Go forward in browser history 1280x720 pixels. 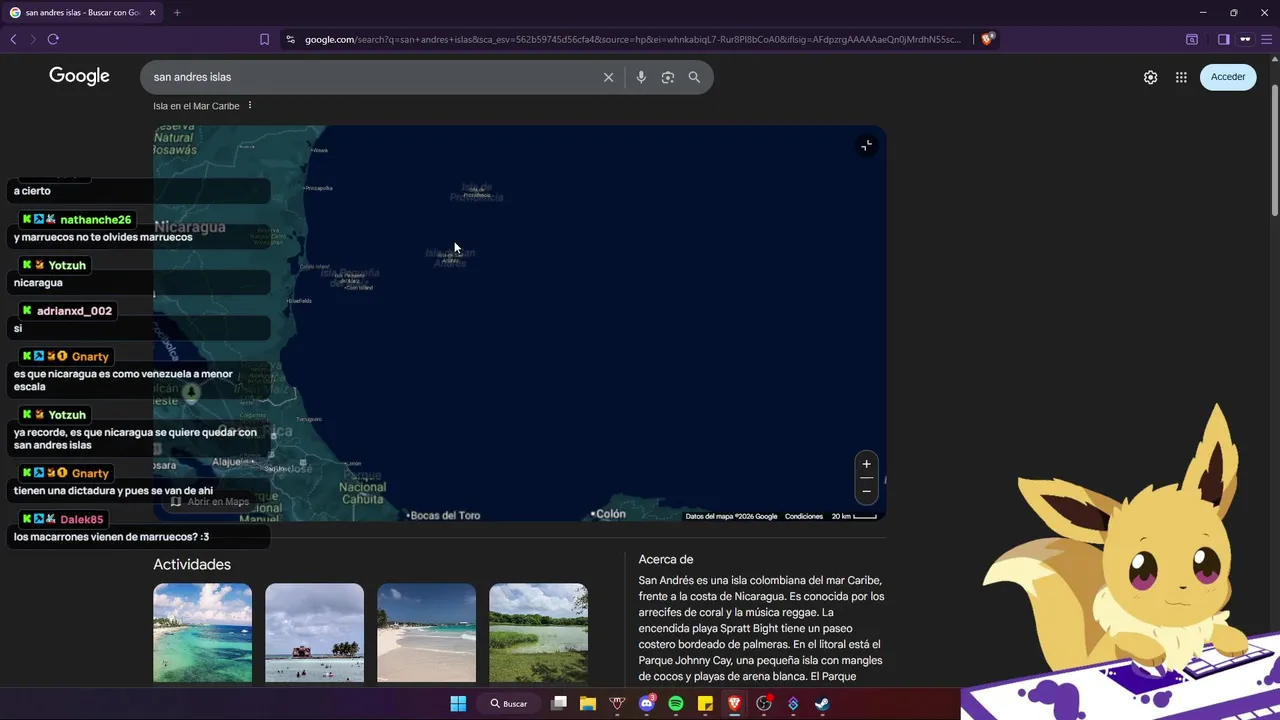click(33, 39)
